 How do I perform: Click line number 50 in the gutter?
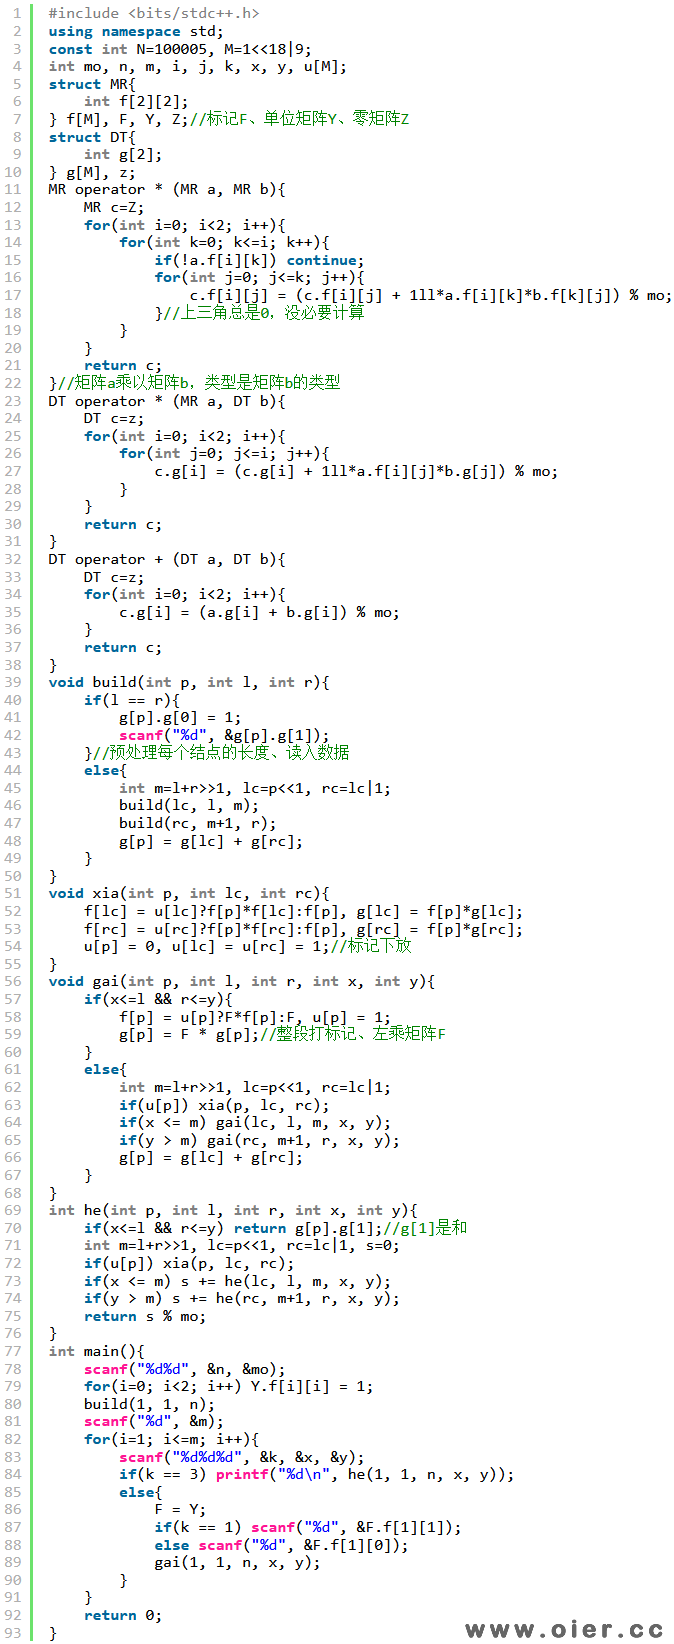pyautogui.click(x=13, y=876)
